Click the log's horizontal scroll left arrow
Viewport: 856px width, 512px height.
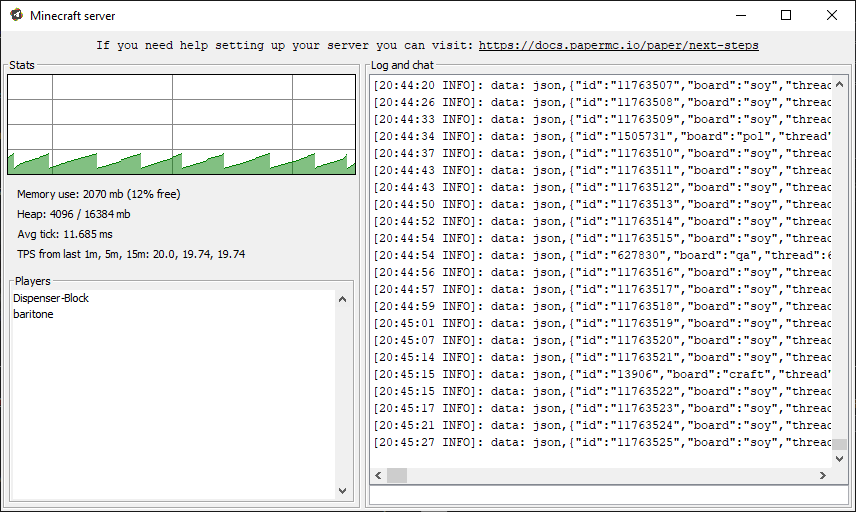pos(379,475)
